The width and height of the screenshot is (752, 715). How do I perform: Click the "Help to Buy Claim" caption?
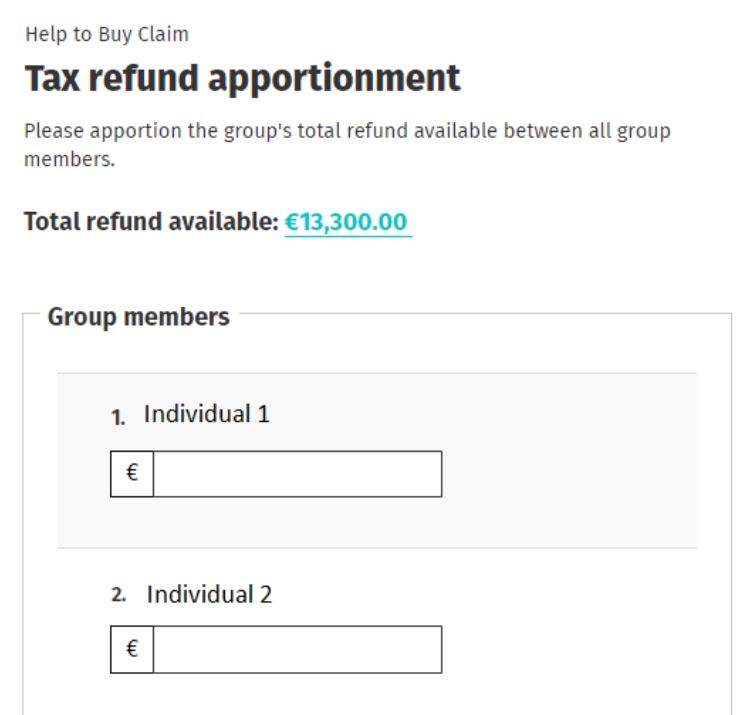pyautogui.click(x=107, y=35)
